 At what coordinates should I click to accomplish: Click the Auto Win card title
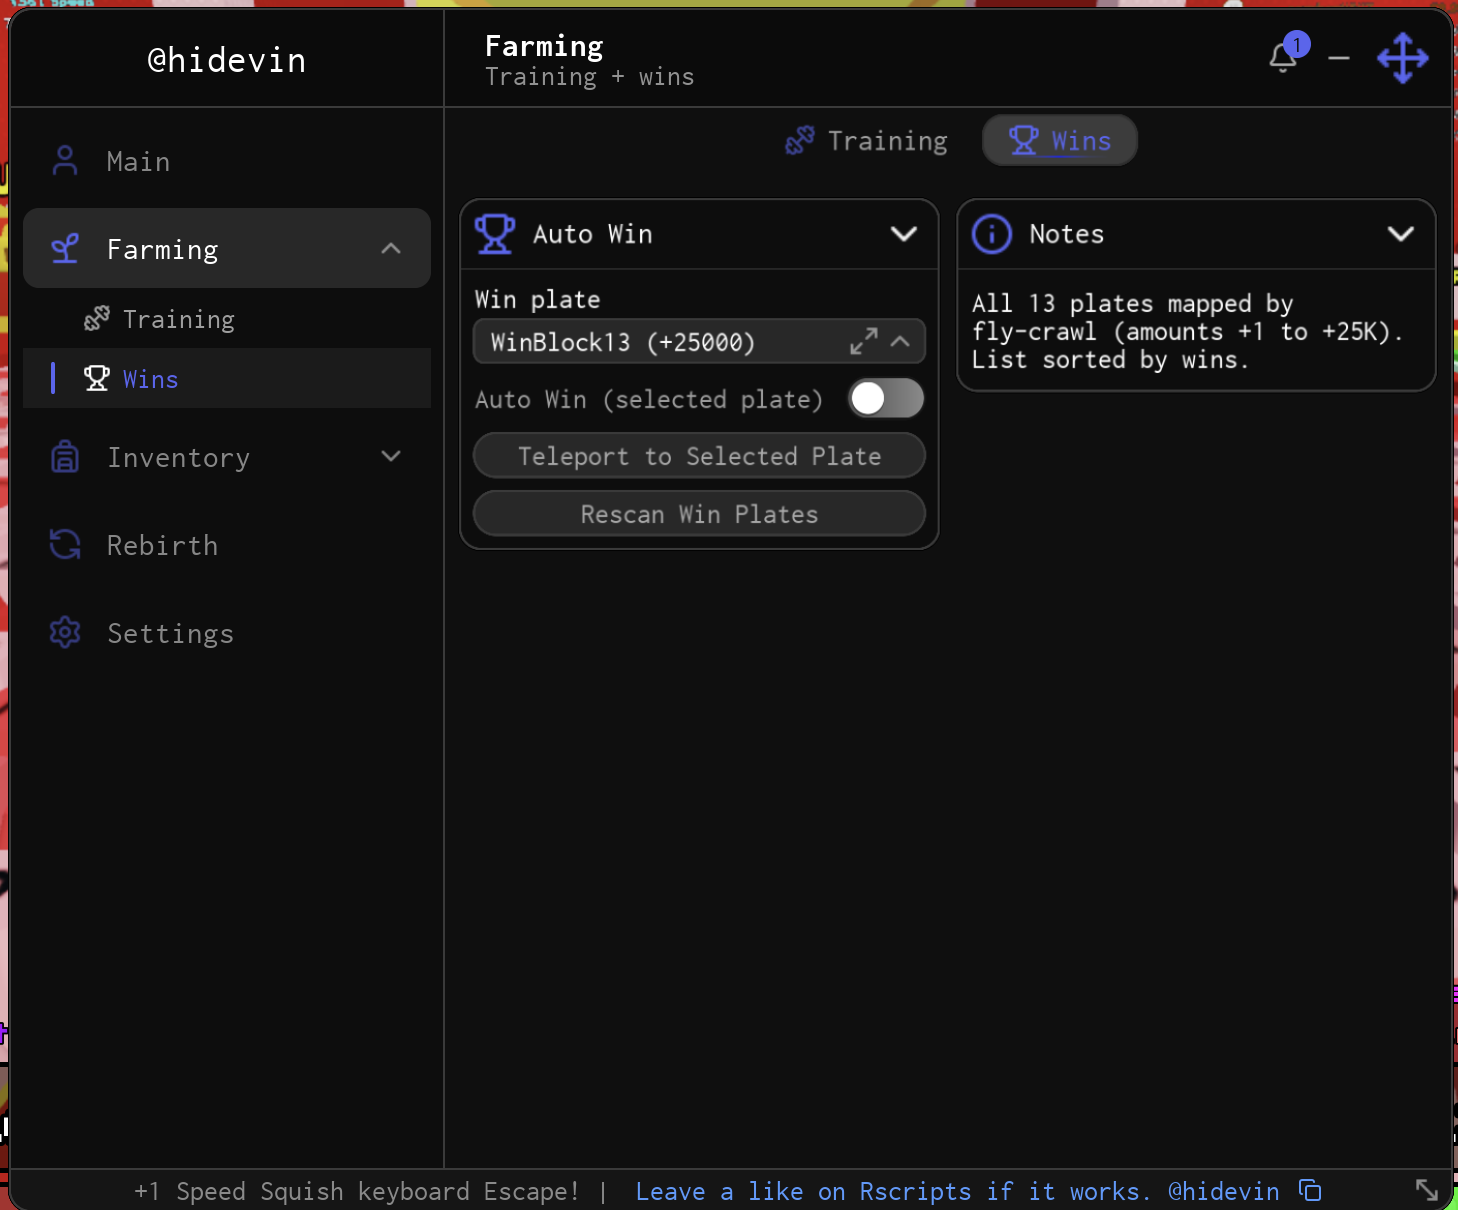(592, 234)
